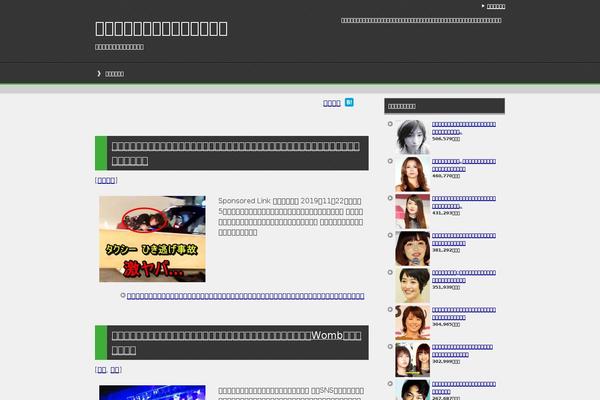600x400 pixels.
Task: Click the excerpt text mentioning SNS
Action: pyautogui.click(x=291, y=393)
